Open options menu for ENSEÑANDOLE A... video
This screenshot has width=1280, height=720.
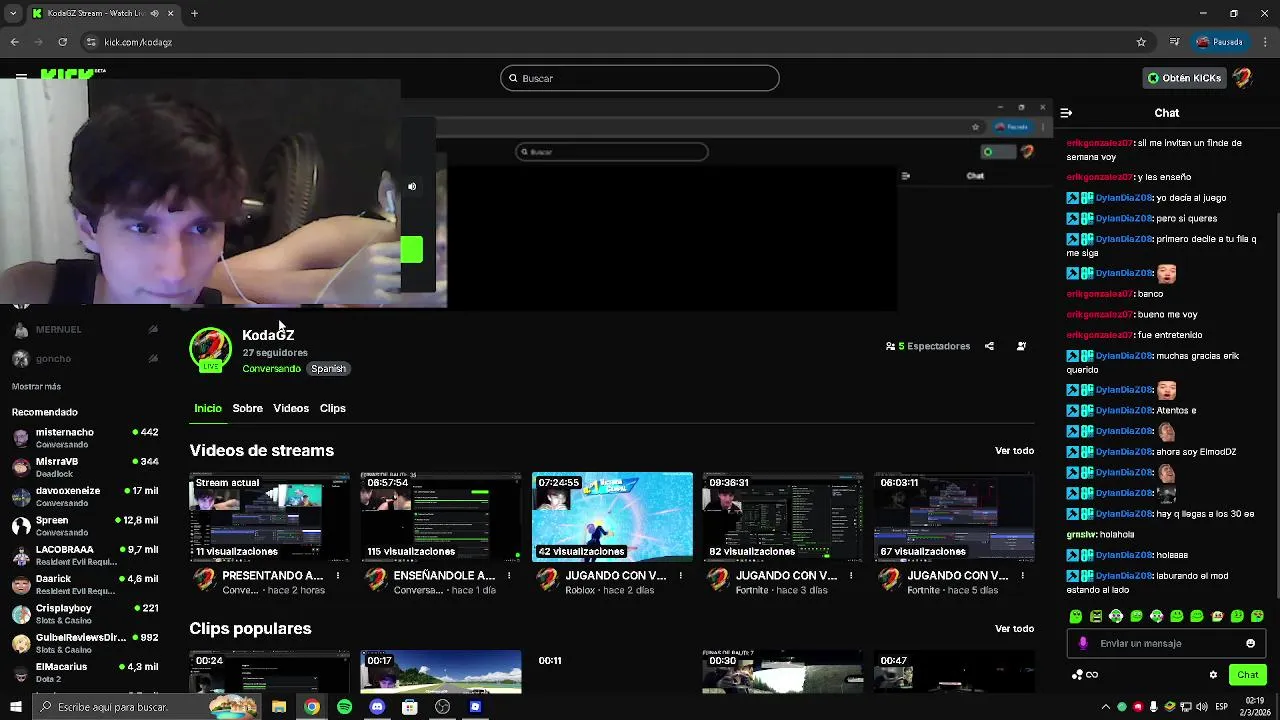(x=509, y=576)
